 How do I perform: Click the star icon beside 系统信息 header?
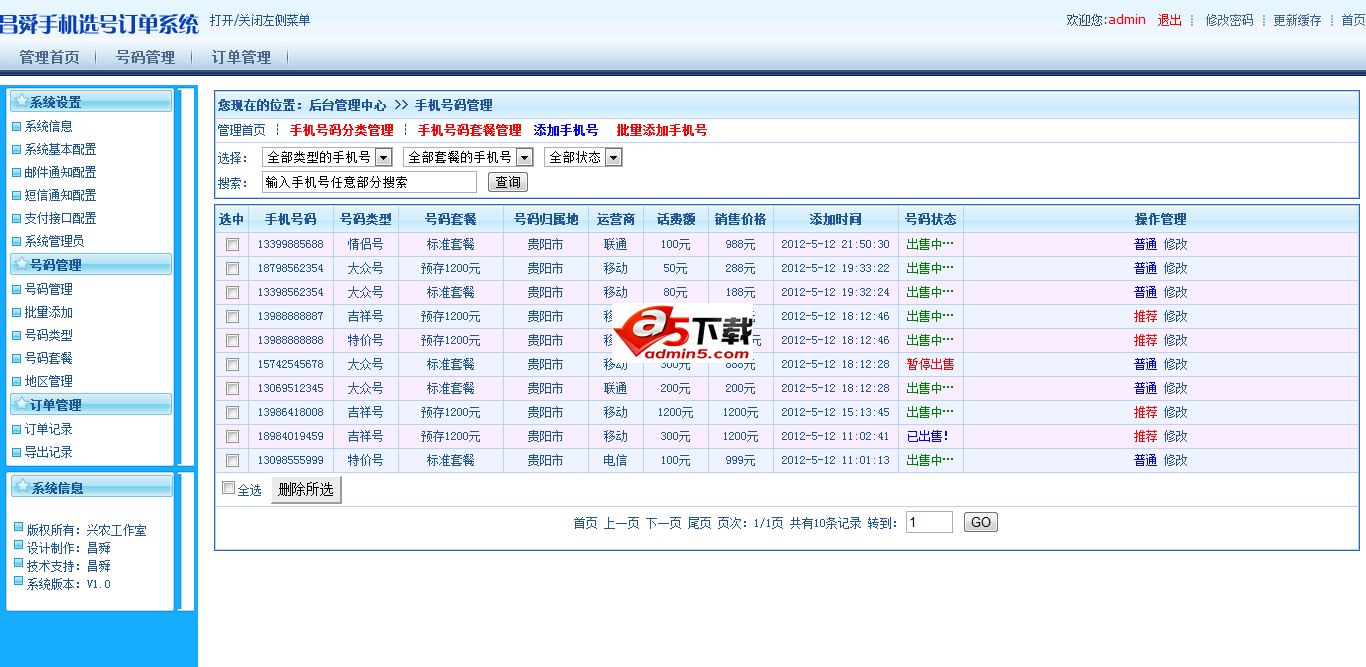pyautogui.click(x=21, y=487)
